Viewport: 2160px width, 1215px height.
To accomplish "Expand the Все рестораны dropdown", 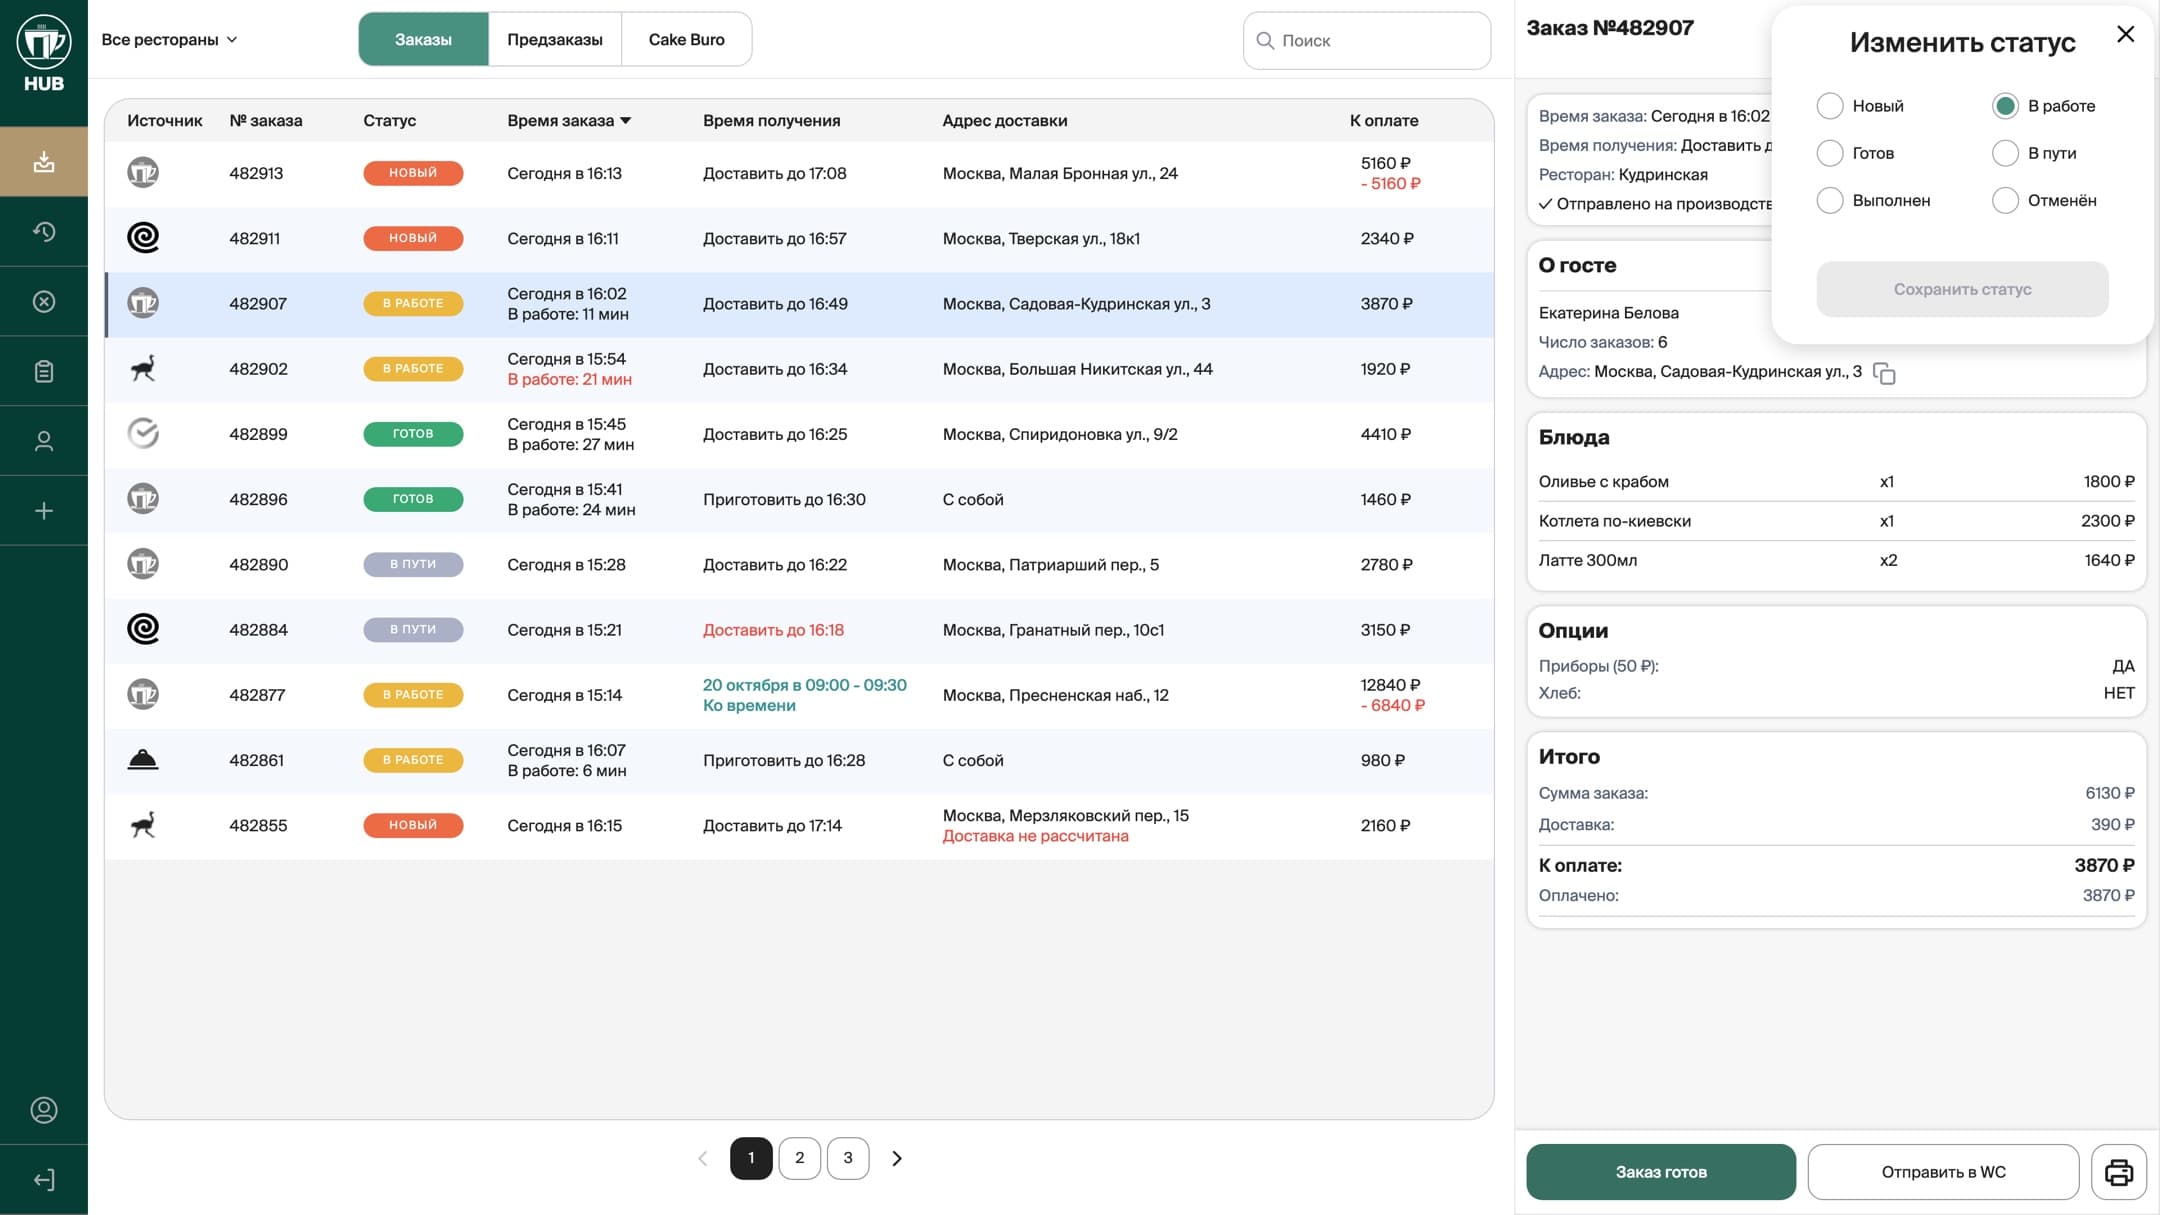I will pyautogui.click(x=169, y=40).
